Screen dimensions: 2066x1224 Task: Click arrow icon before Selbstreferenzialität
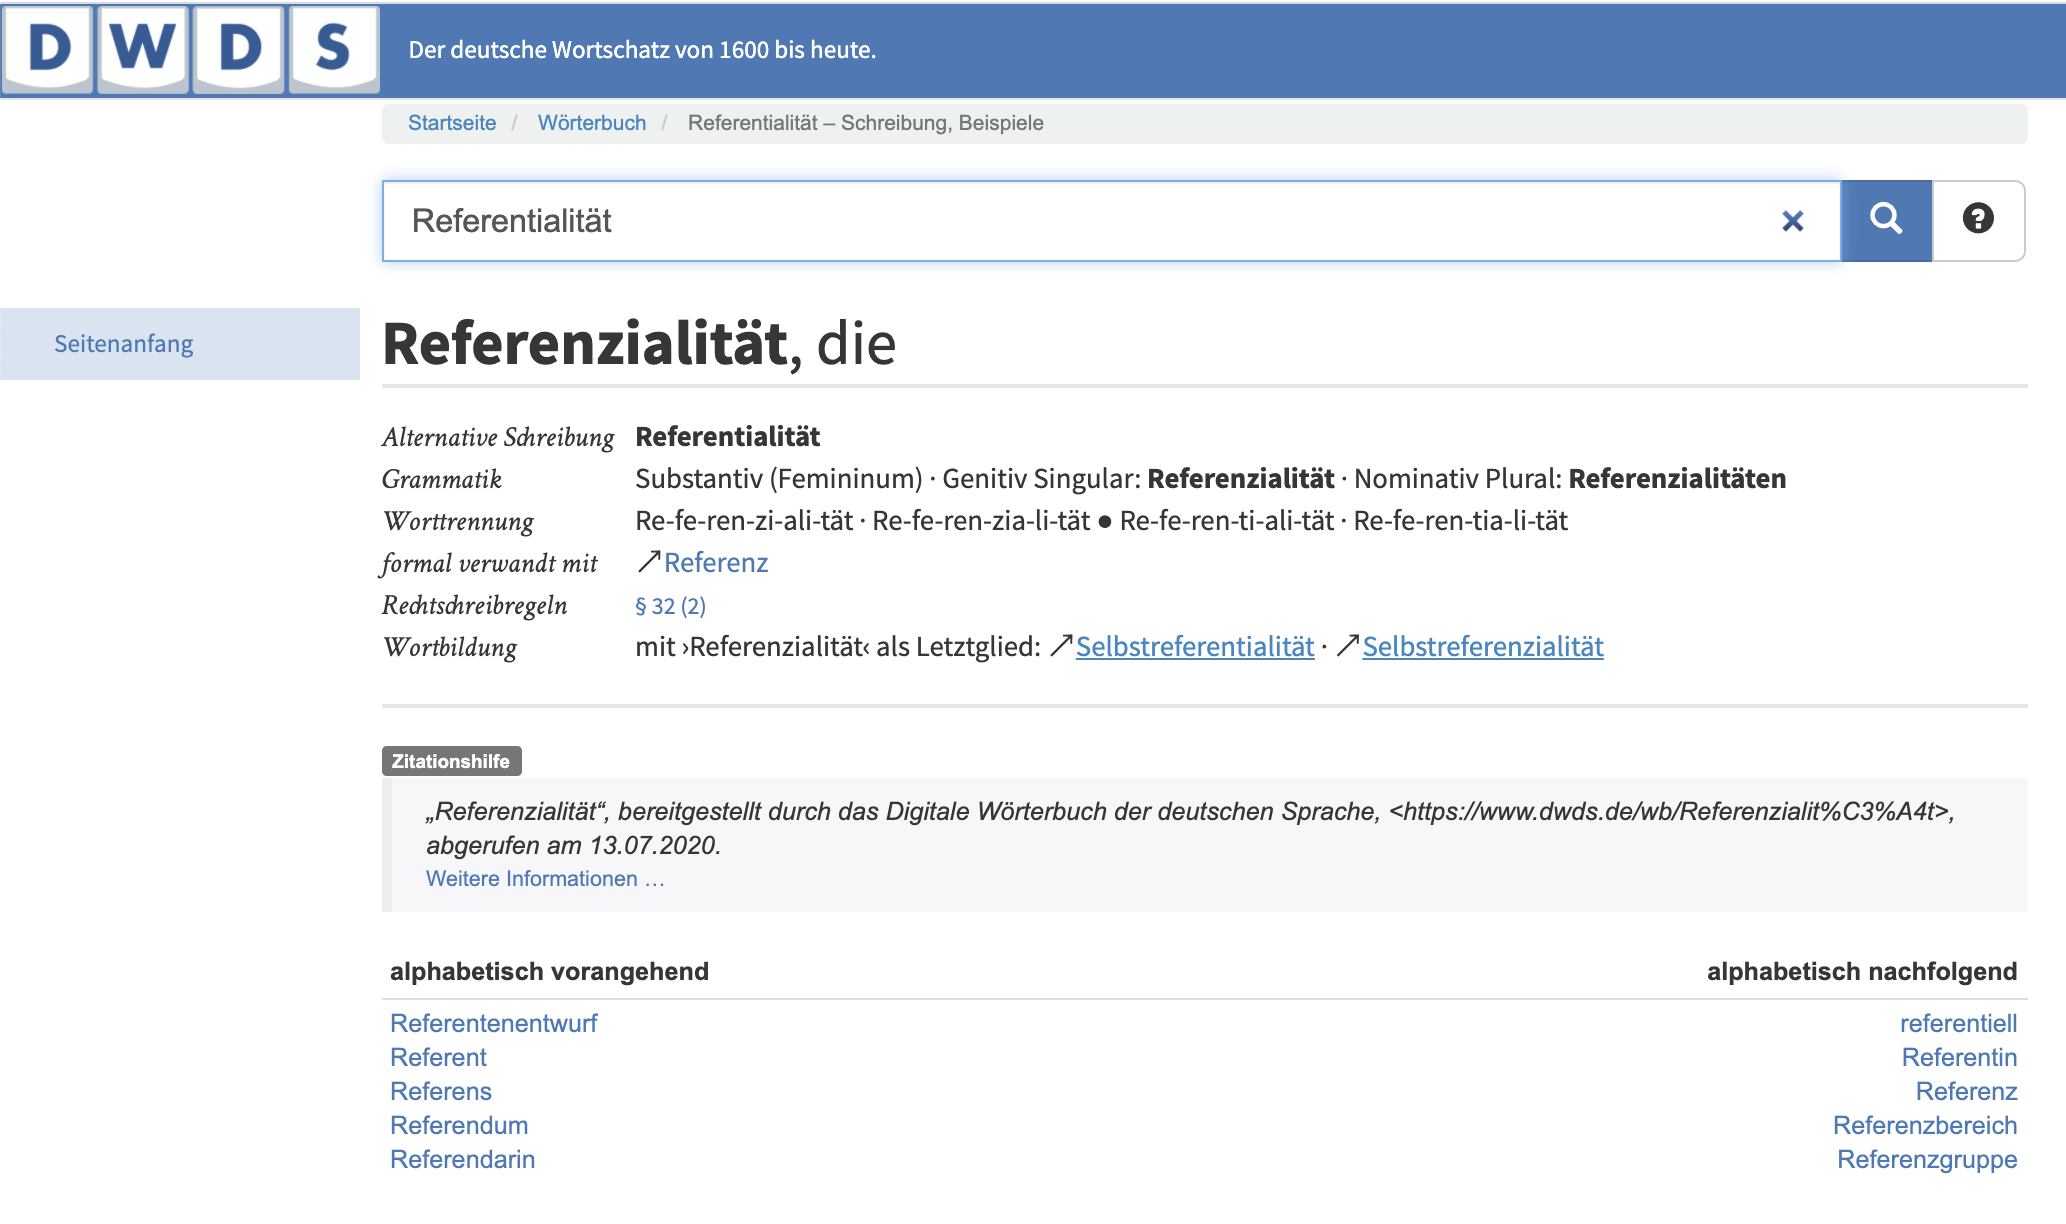click(x=1347, y=646)
